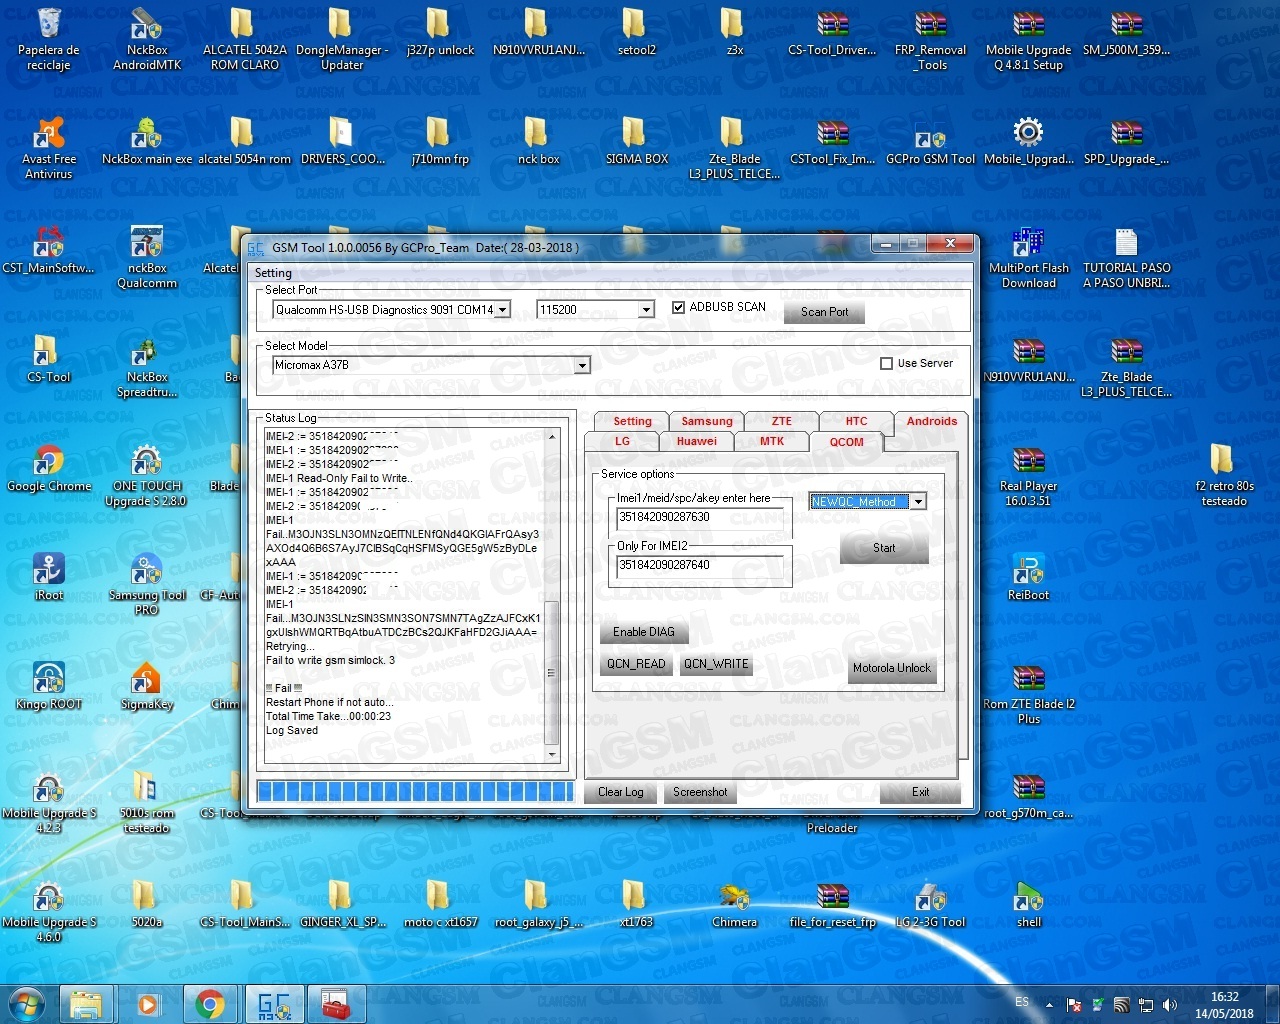Enable the Use Server checkbox

tap(886, 364)
